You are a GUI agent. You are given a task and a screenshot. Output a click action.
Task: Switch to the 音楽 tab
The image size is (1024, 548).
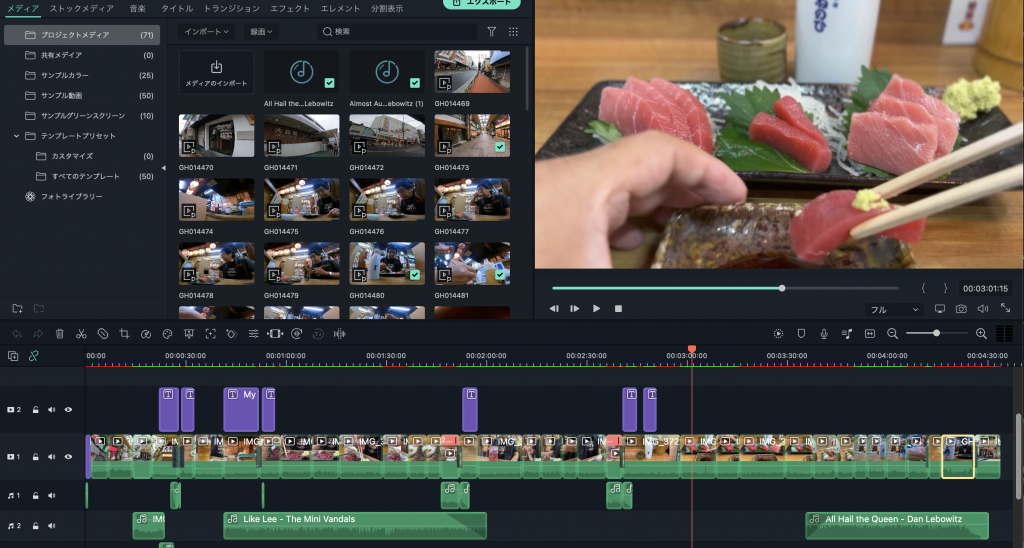coord(138,8)
